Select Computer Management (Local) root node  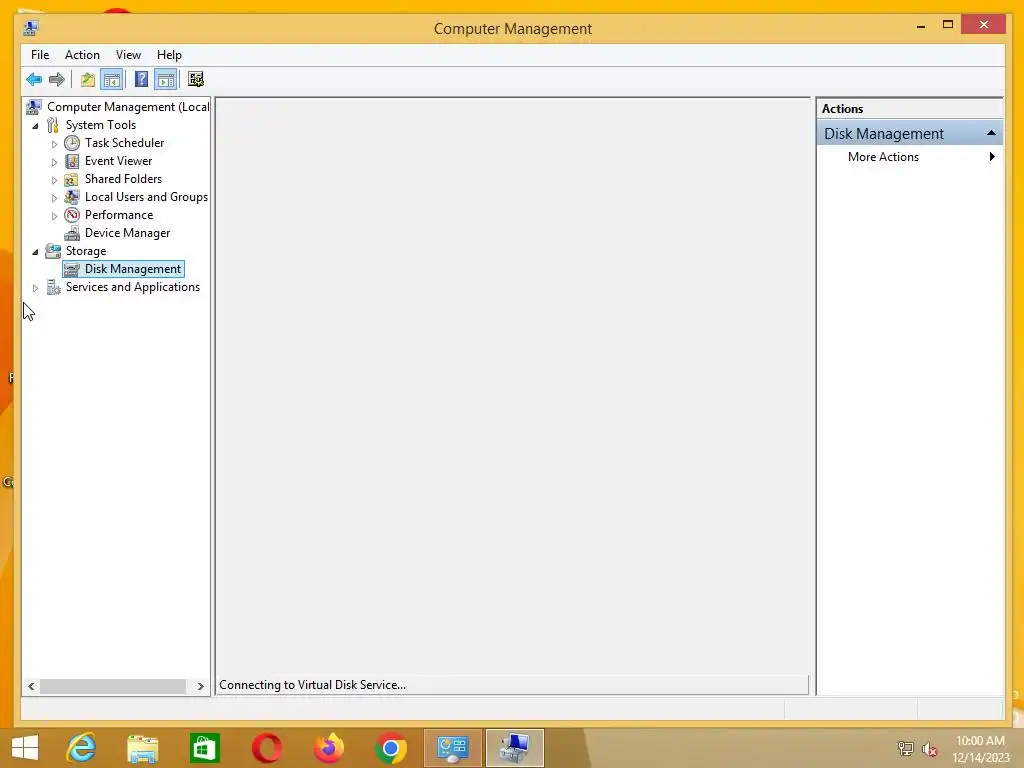(x=128, y=107)
